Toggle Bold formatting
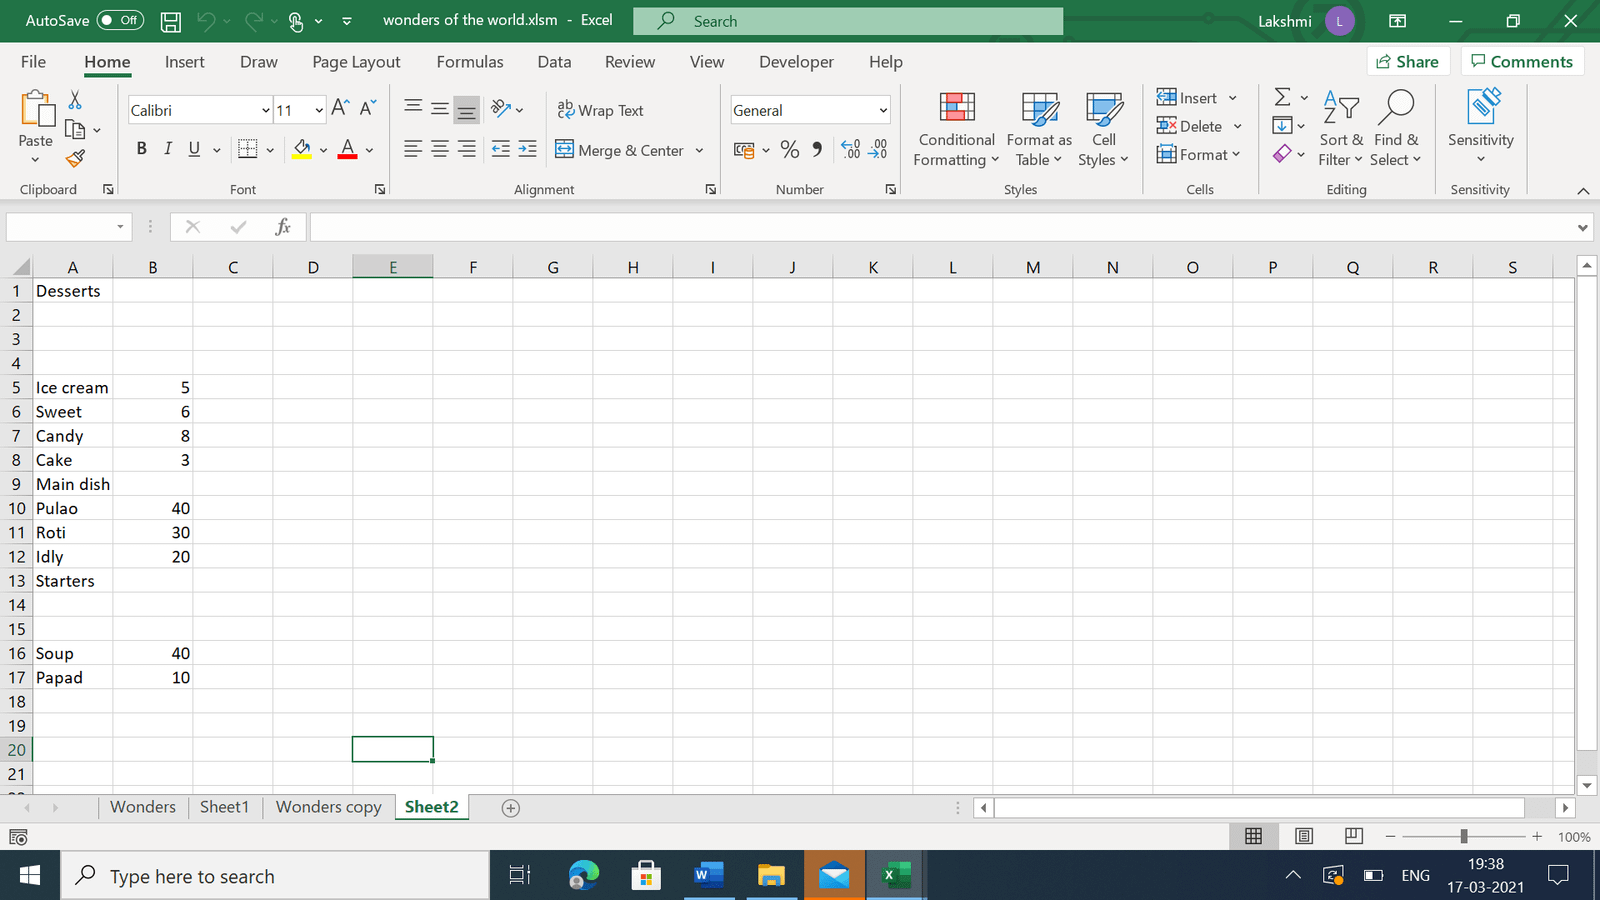 [142, 149]
